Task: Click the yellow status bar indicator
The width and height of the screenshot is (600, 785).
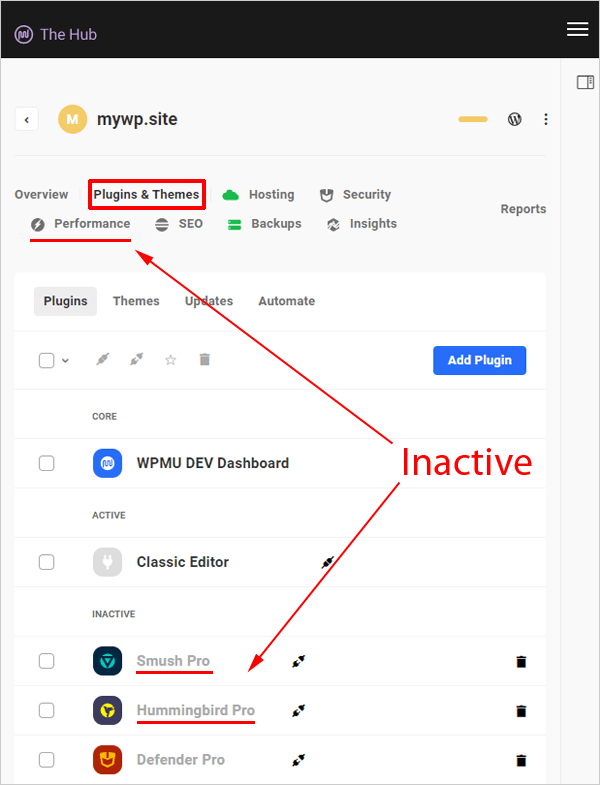Action: [x=473, y=120]
